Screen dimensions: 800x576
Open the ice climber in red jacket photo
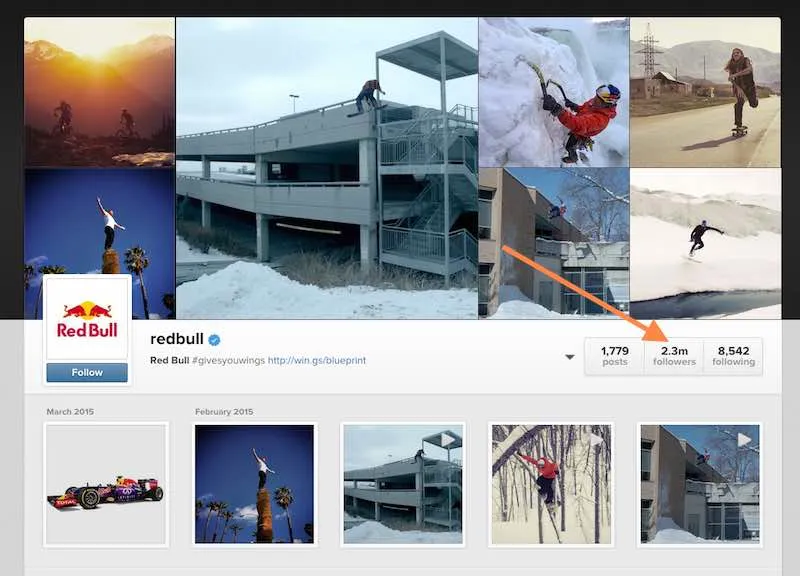[554, 92]
